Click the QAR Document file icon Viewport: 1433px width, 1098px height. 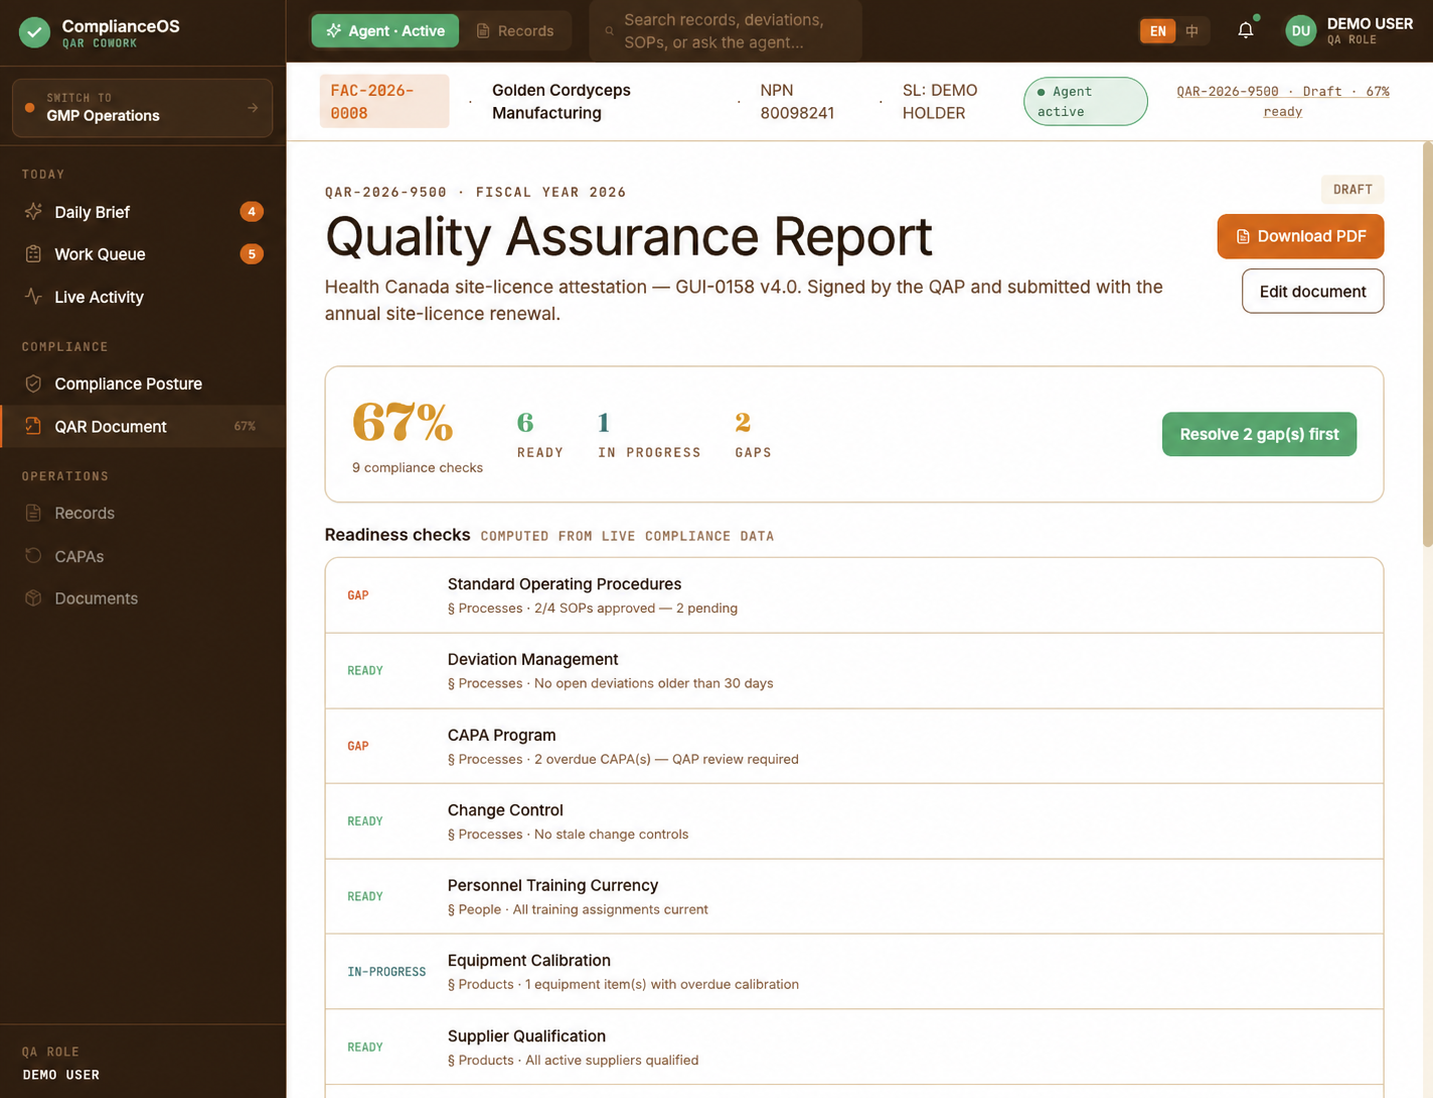pos(33,426)
